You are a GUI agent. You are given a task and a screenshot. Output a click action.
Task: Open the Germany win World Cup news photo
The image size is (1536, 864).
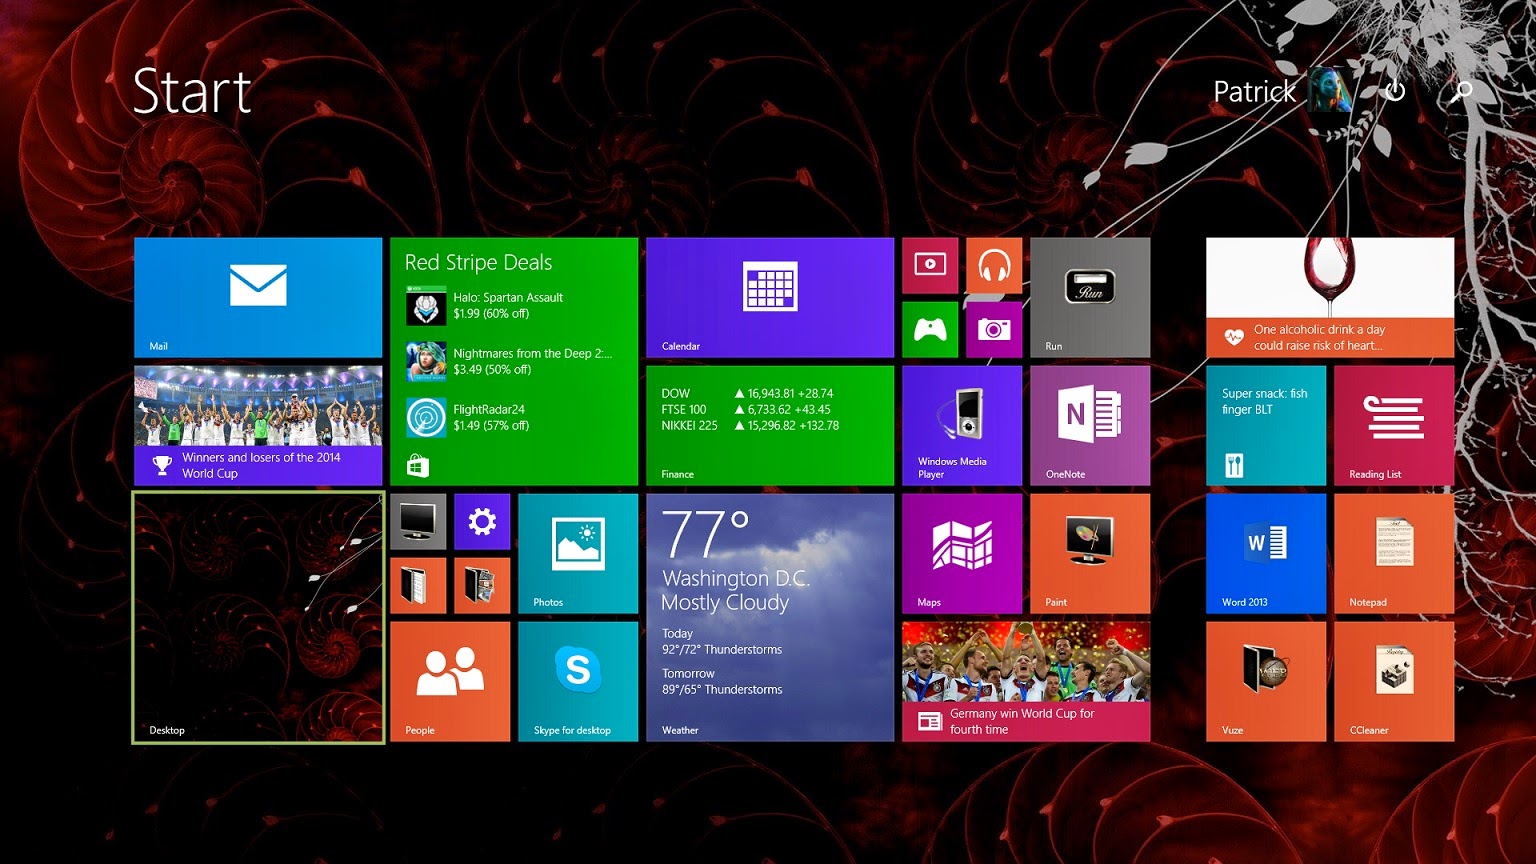[x=1026, y=662]
